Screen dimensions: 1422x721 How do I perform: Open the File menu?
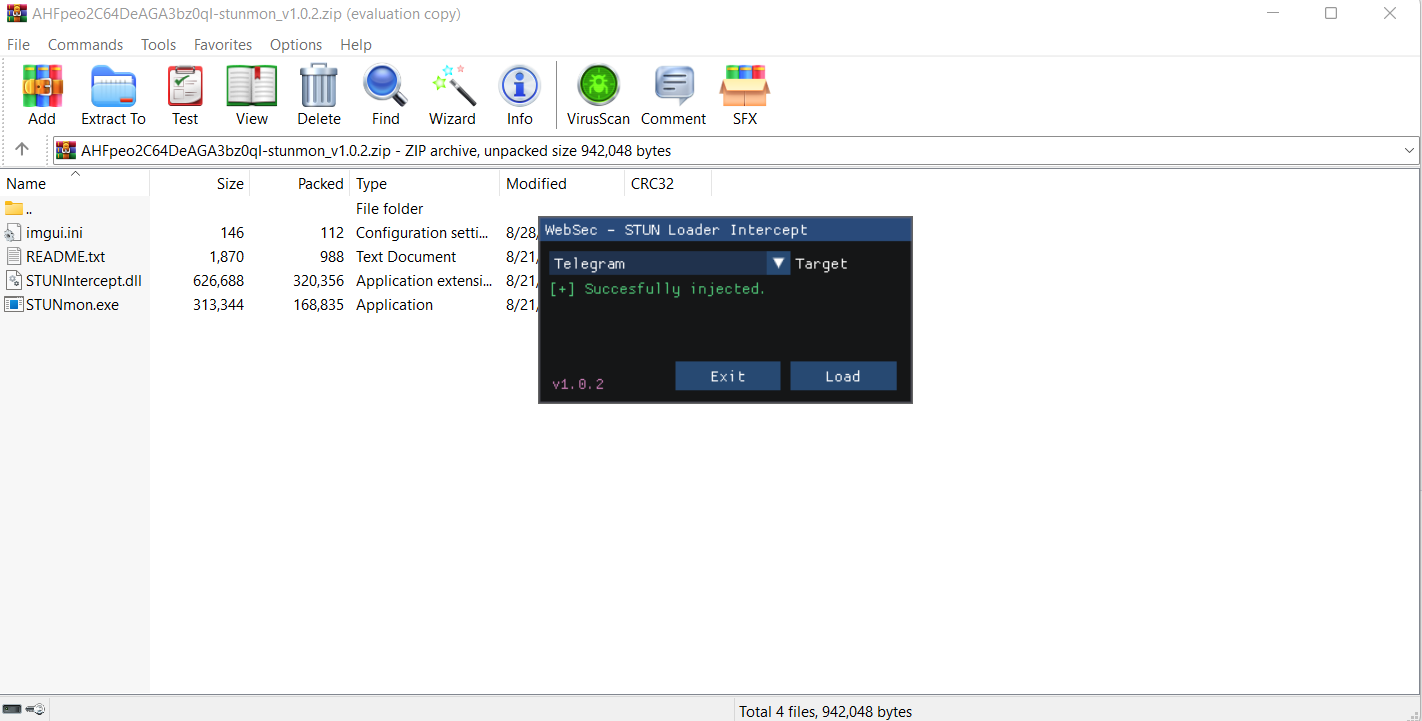click(x=18, y=45)
